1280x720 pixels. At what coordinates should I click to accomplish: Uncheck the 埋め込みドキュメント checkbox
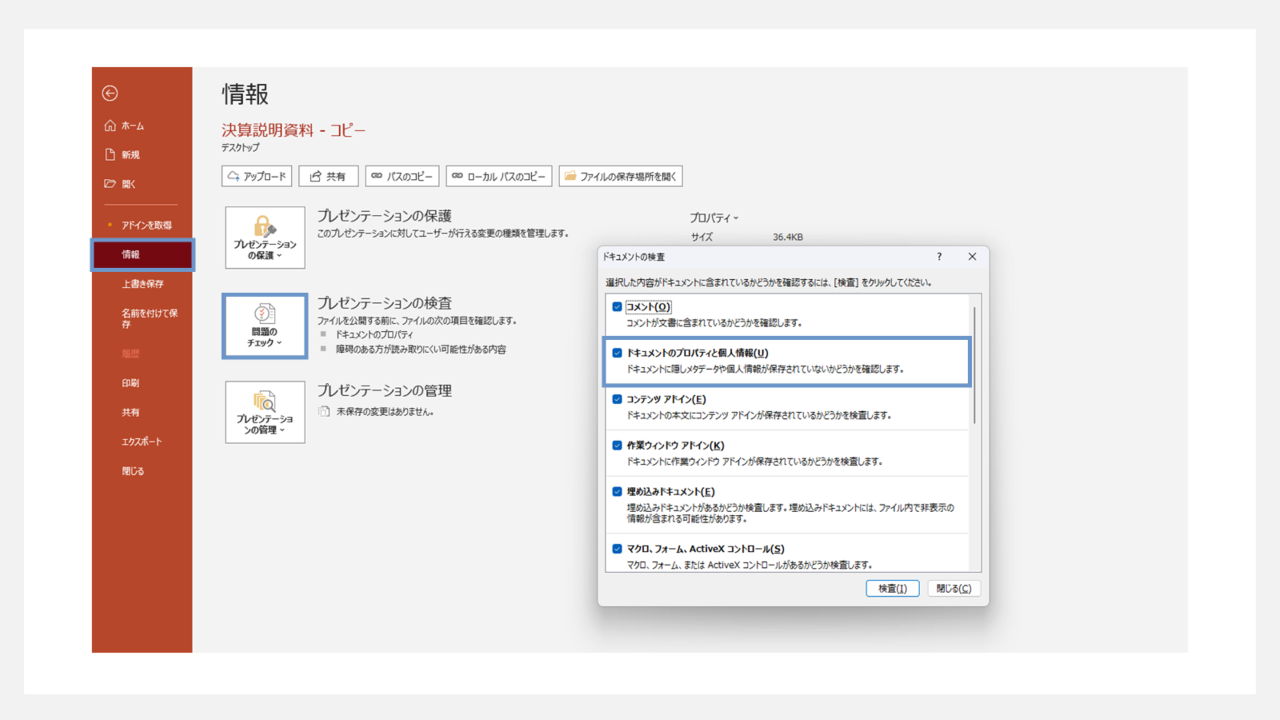(617, 492)
